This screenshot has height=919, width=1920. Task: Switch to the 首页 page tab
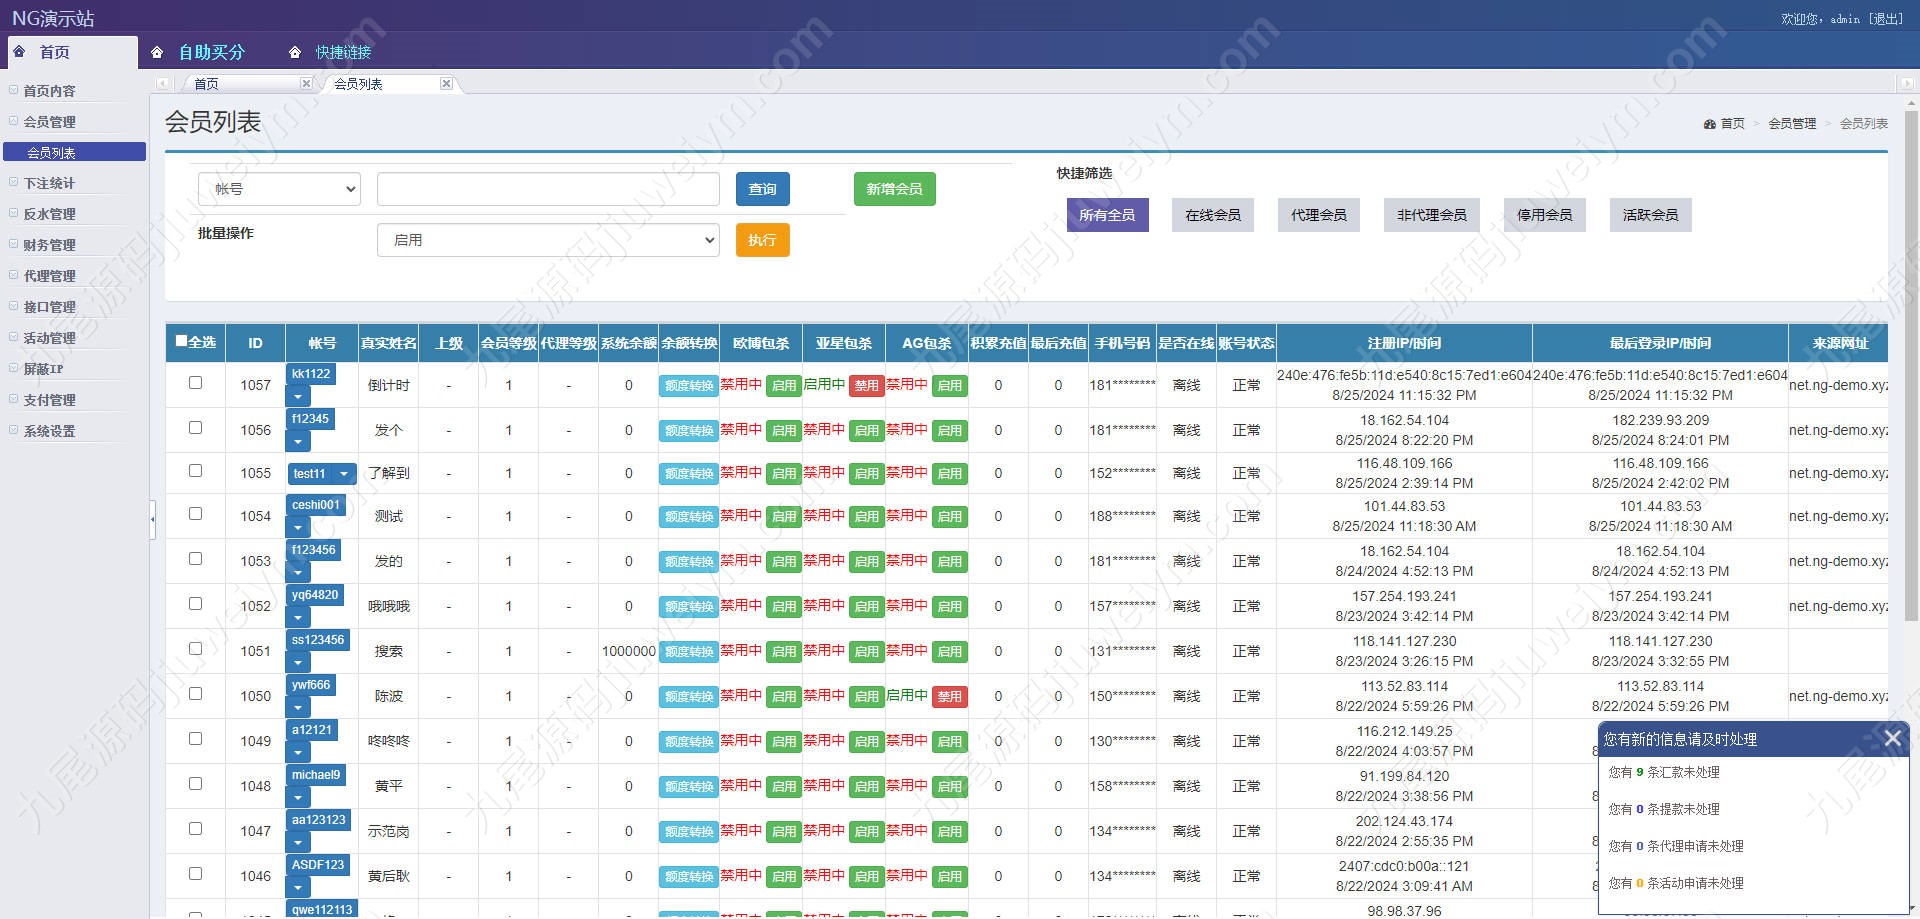(206, 84)
